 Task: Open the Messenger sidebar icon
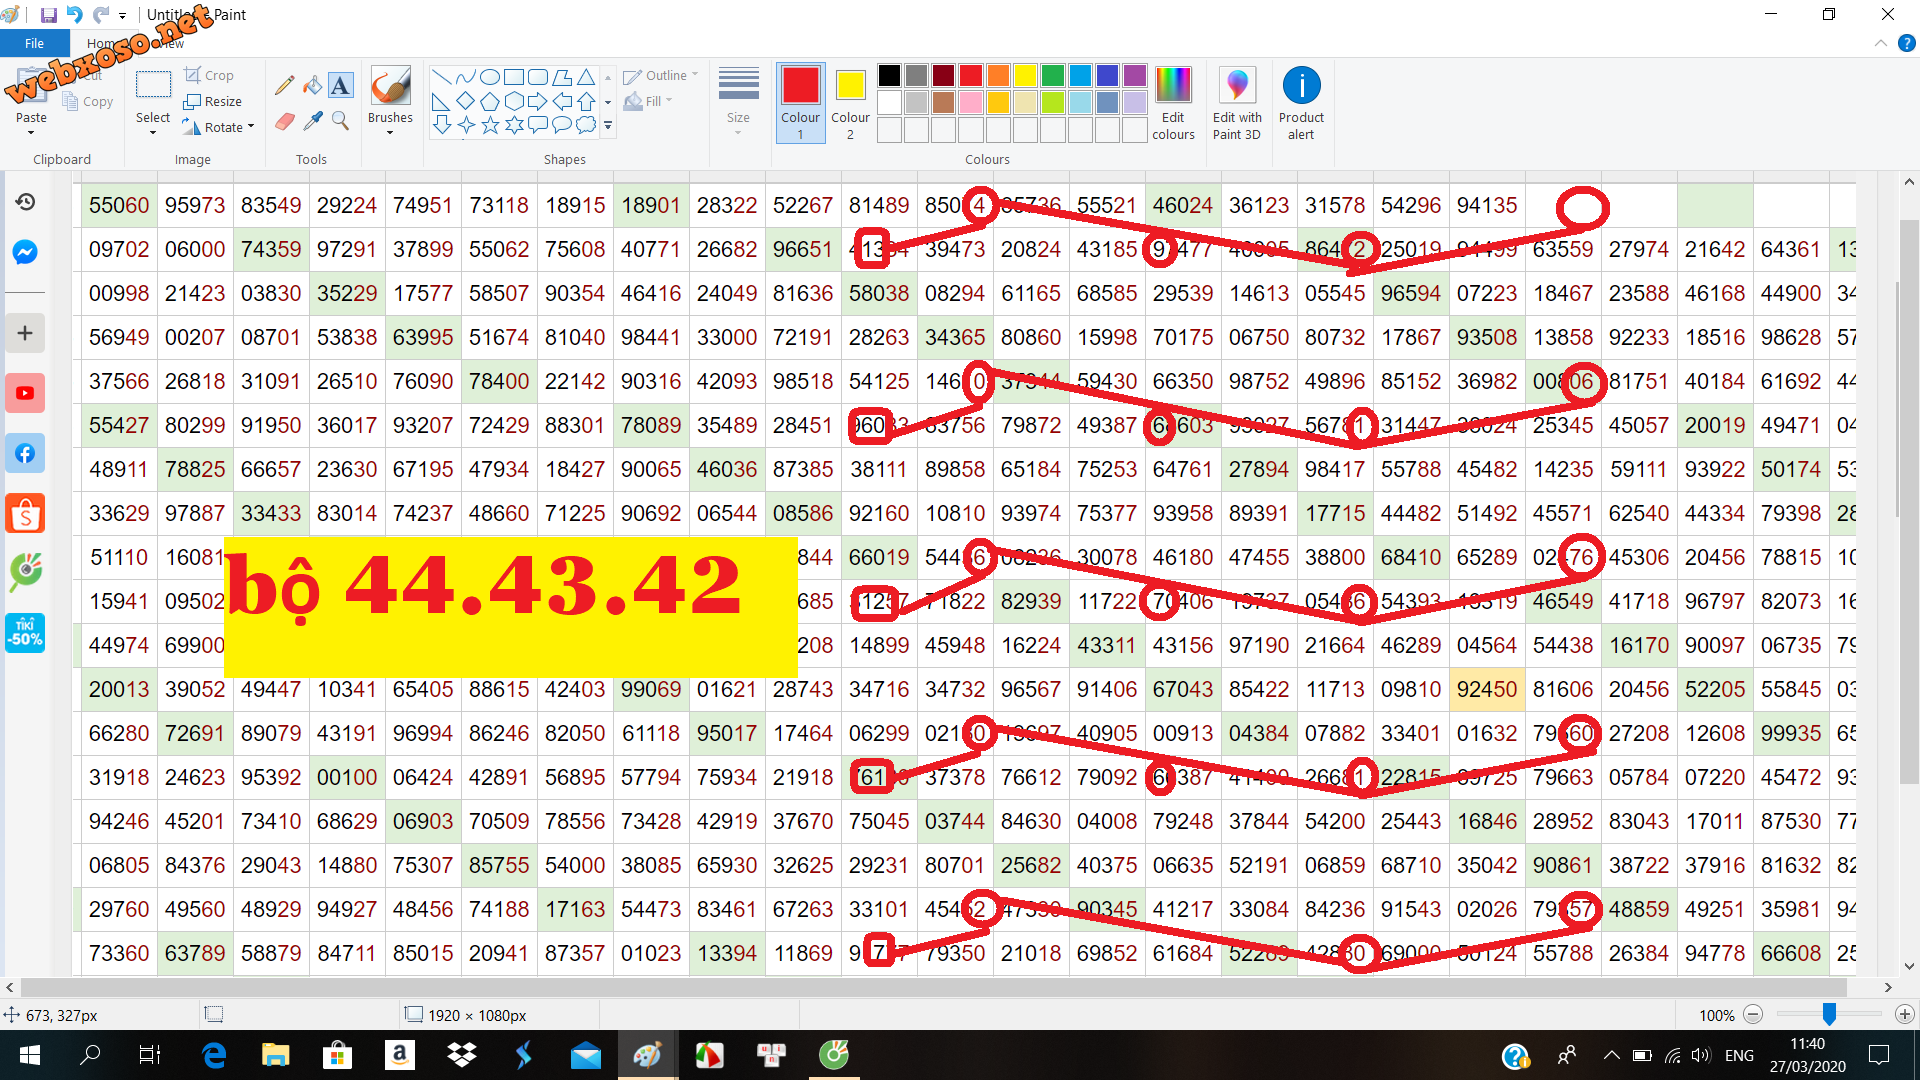pyautogui.click(x=25, y=252)
